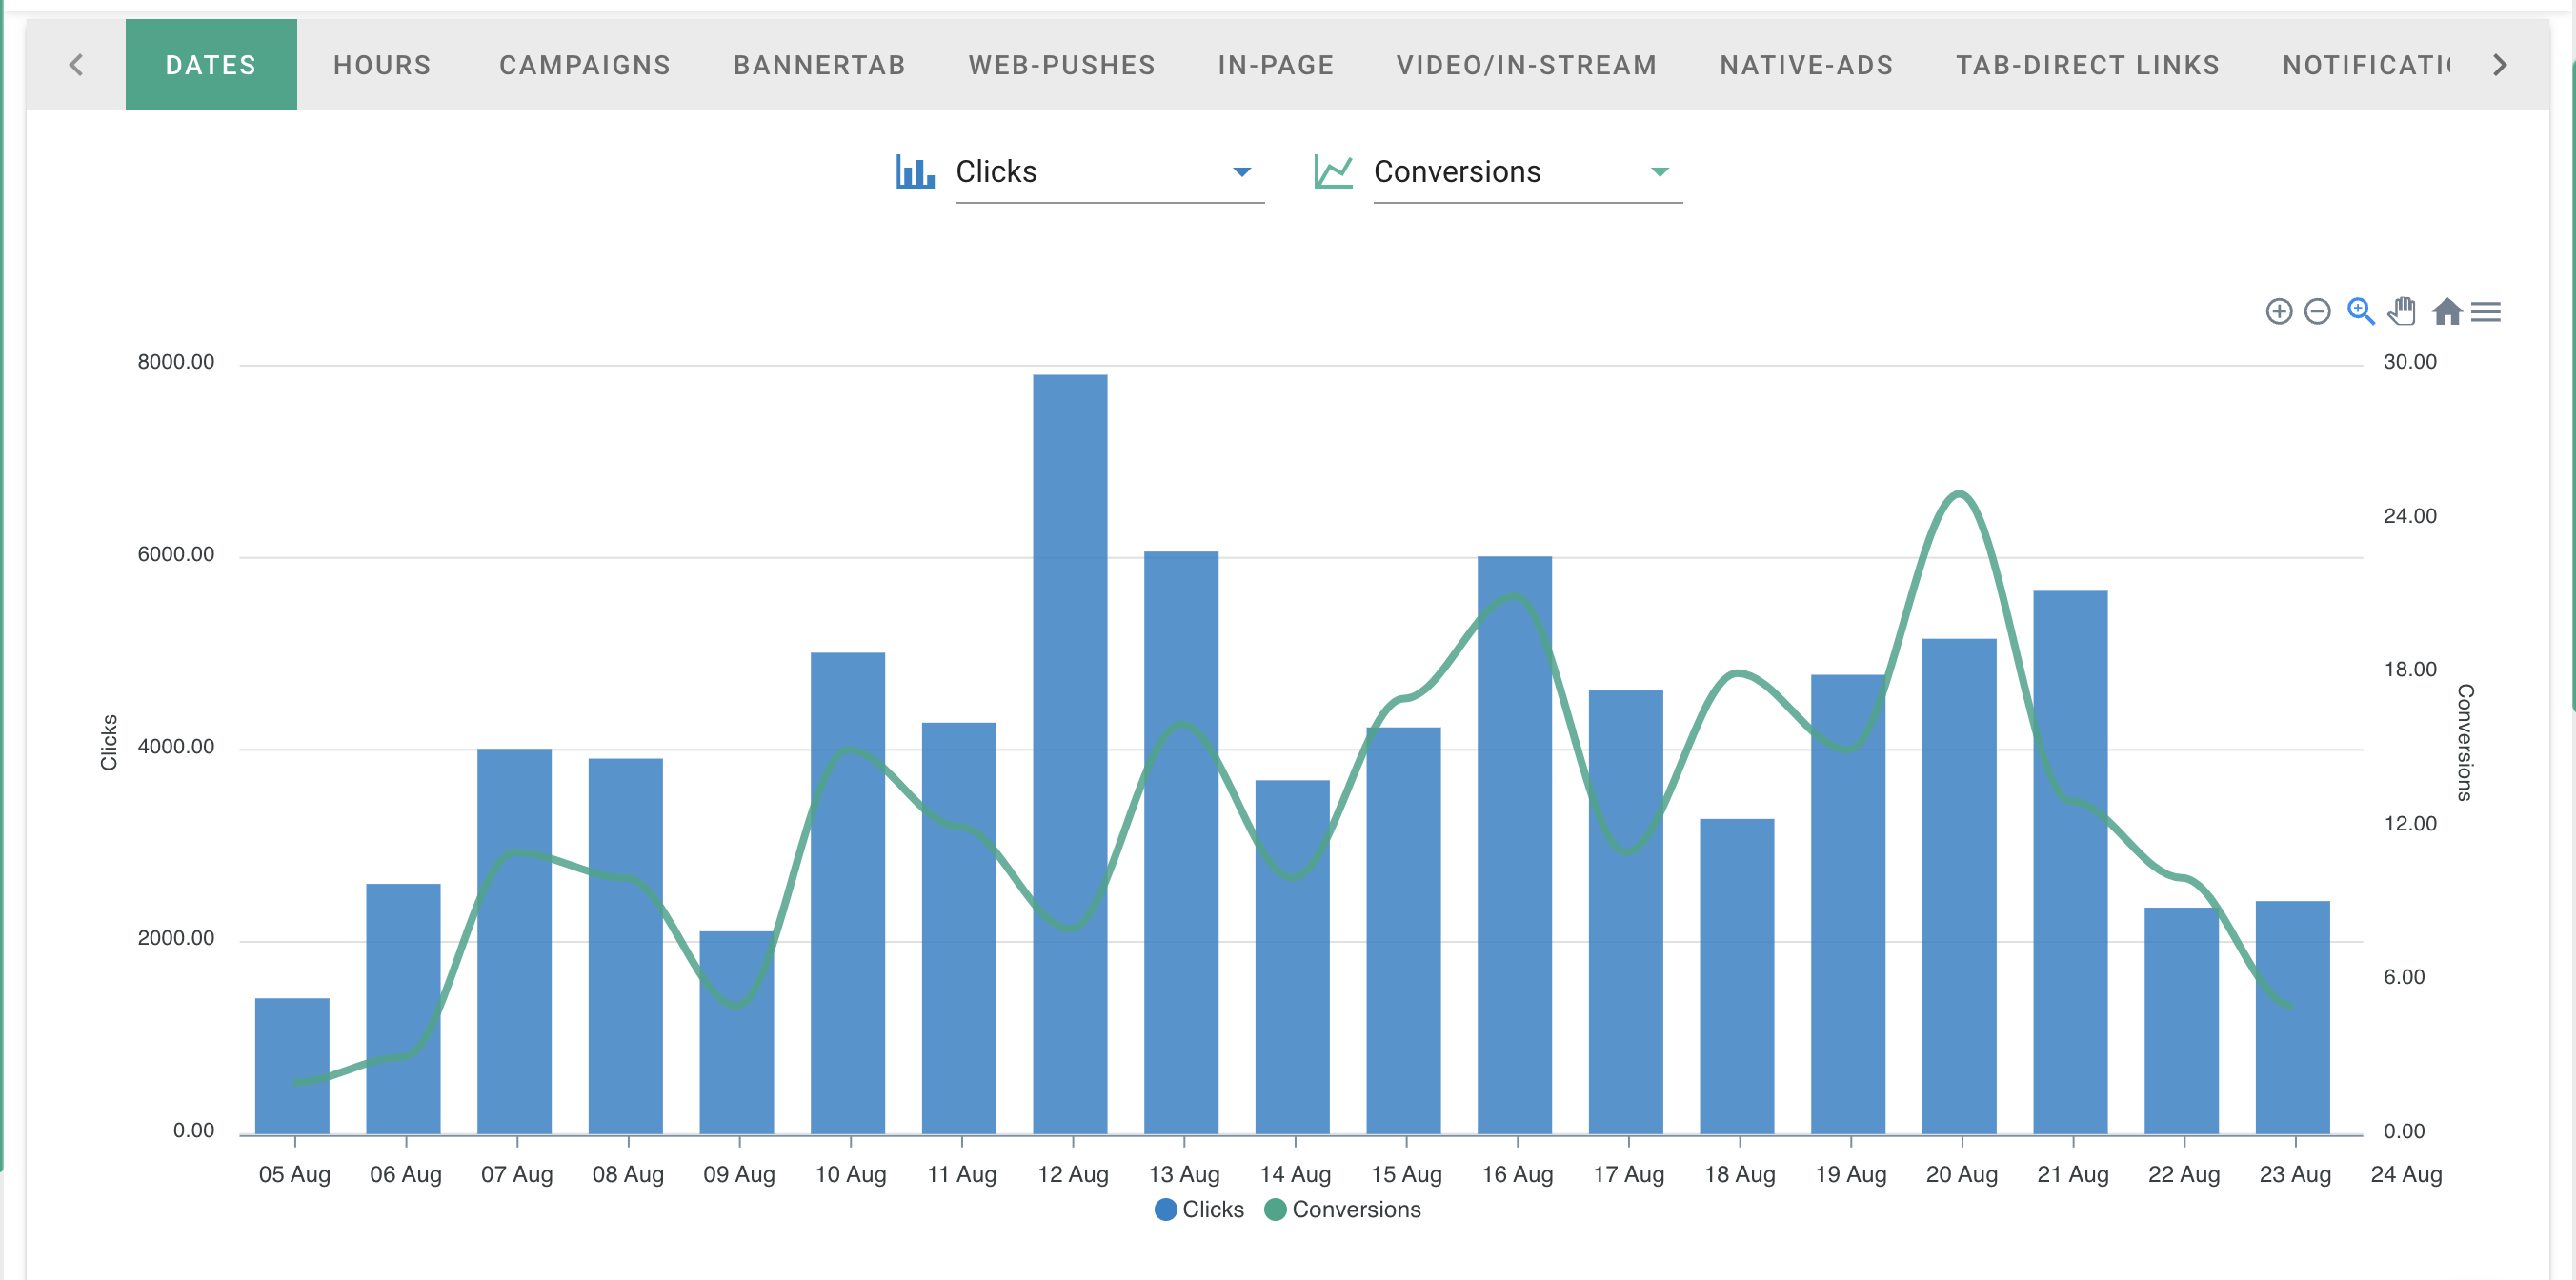Click the chart zoom out minus icon

coord(2317,312)
